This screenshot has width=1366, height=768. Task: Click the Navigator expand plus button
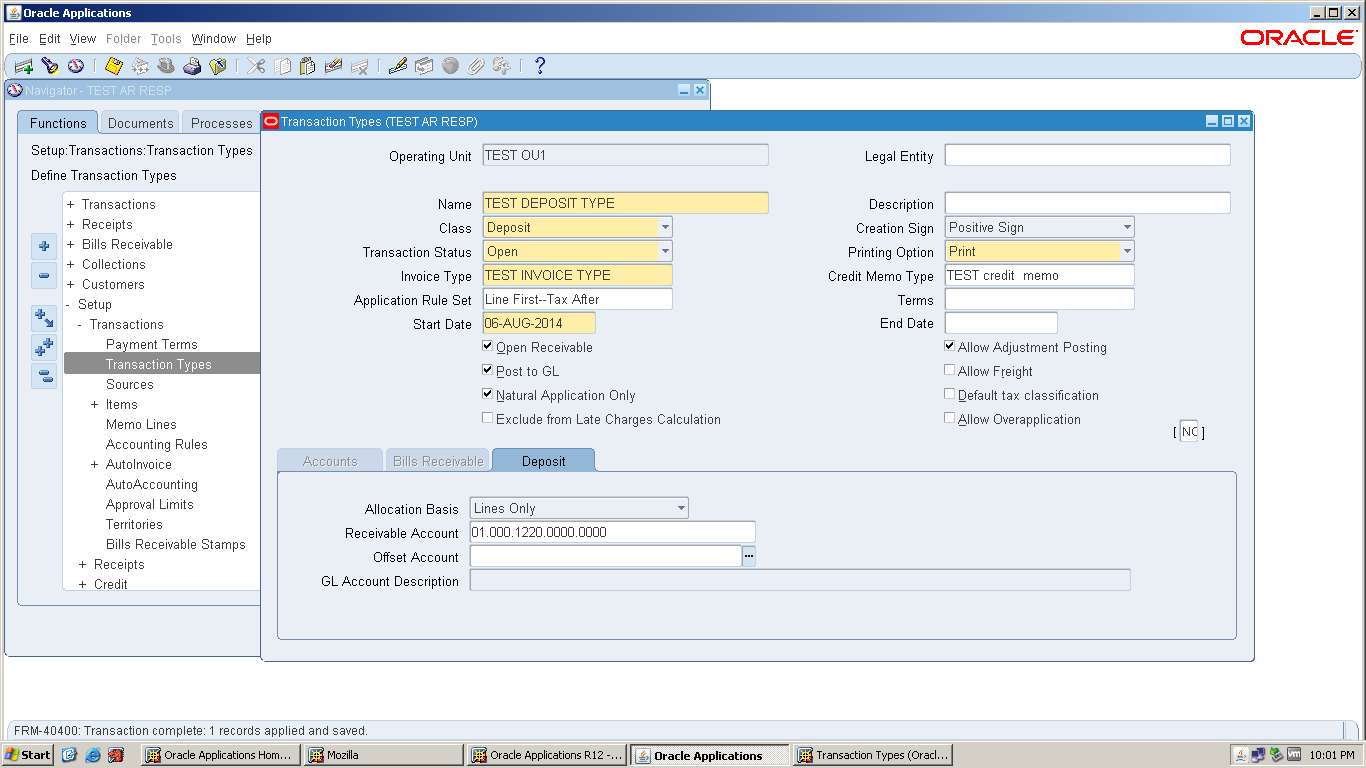click(44, 246)
